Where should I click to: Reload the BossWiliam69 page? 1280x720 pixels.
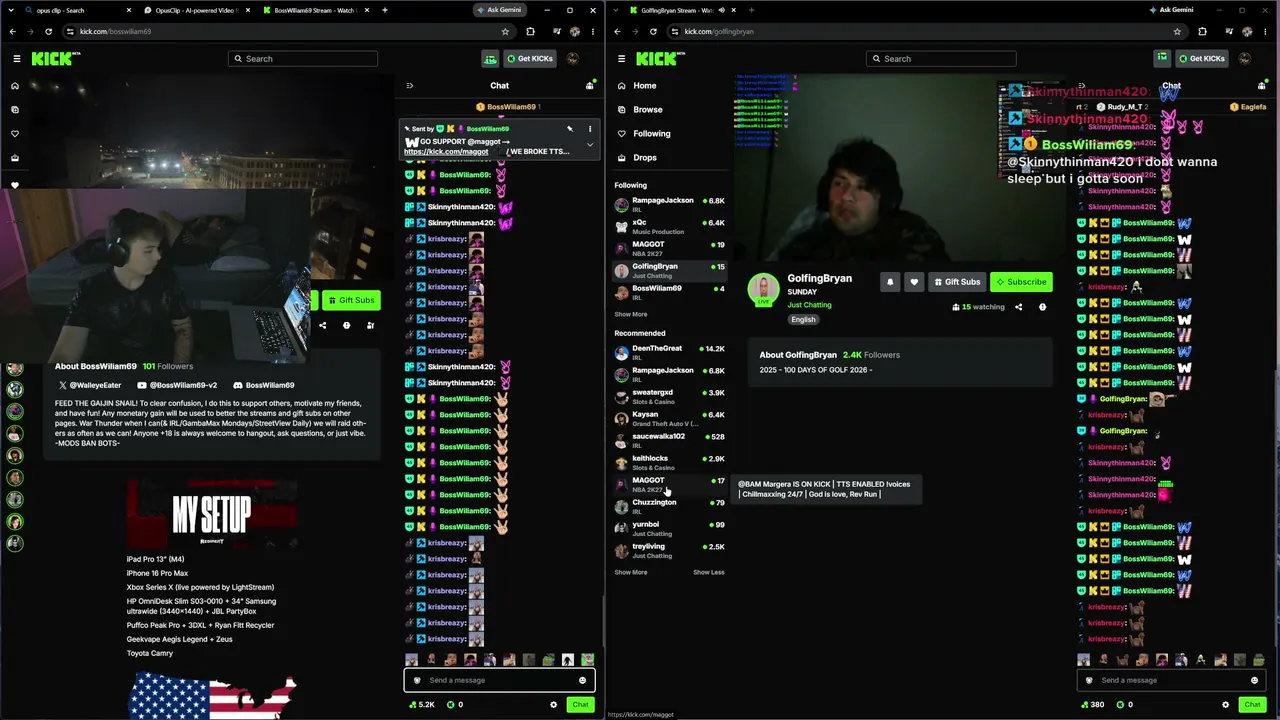pyautogui.click(x=48, y=31)
